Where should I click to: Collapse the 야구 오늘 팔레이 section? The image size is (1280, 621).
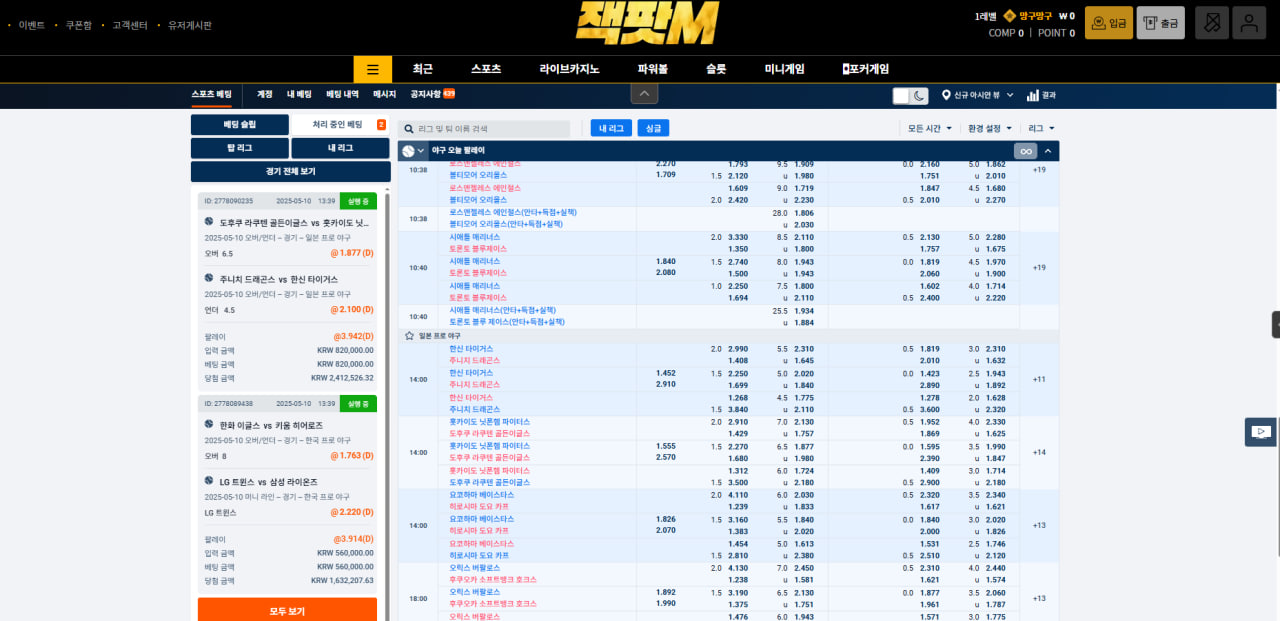(1048, 151)
